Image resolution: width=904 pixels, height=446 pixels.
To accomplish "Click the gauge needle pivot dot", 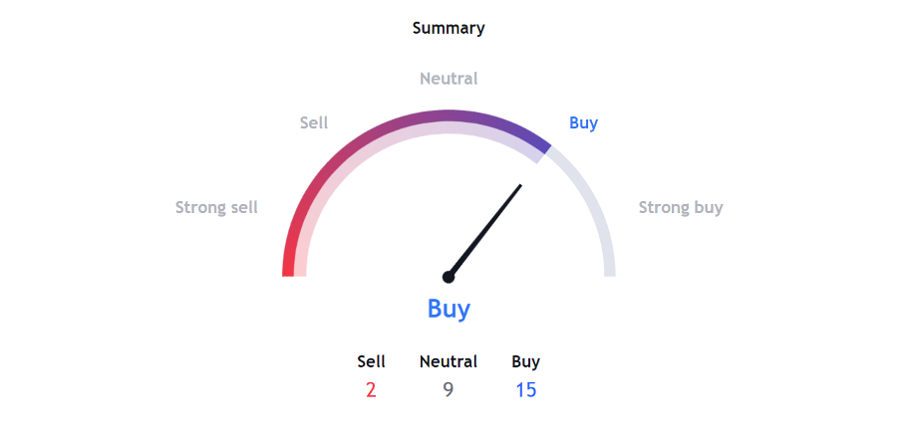I will coord(449,277).
